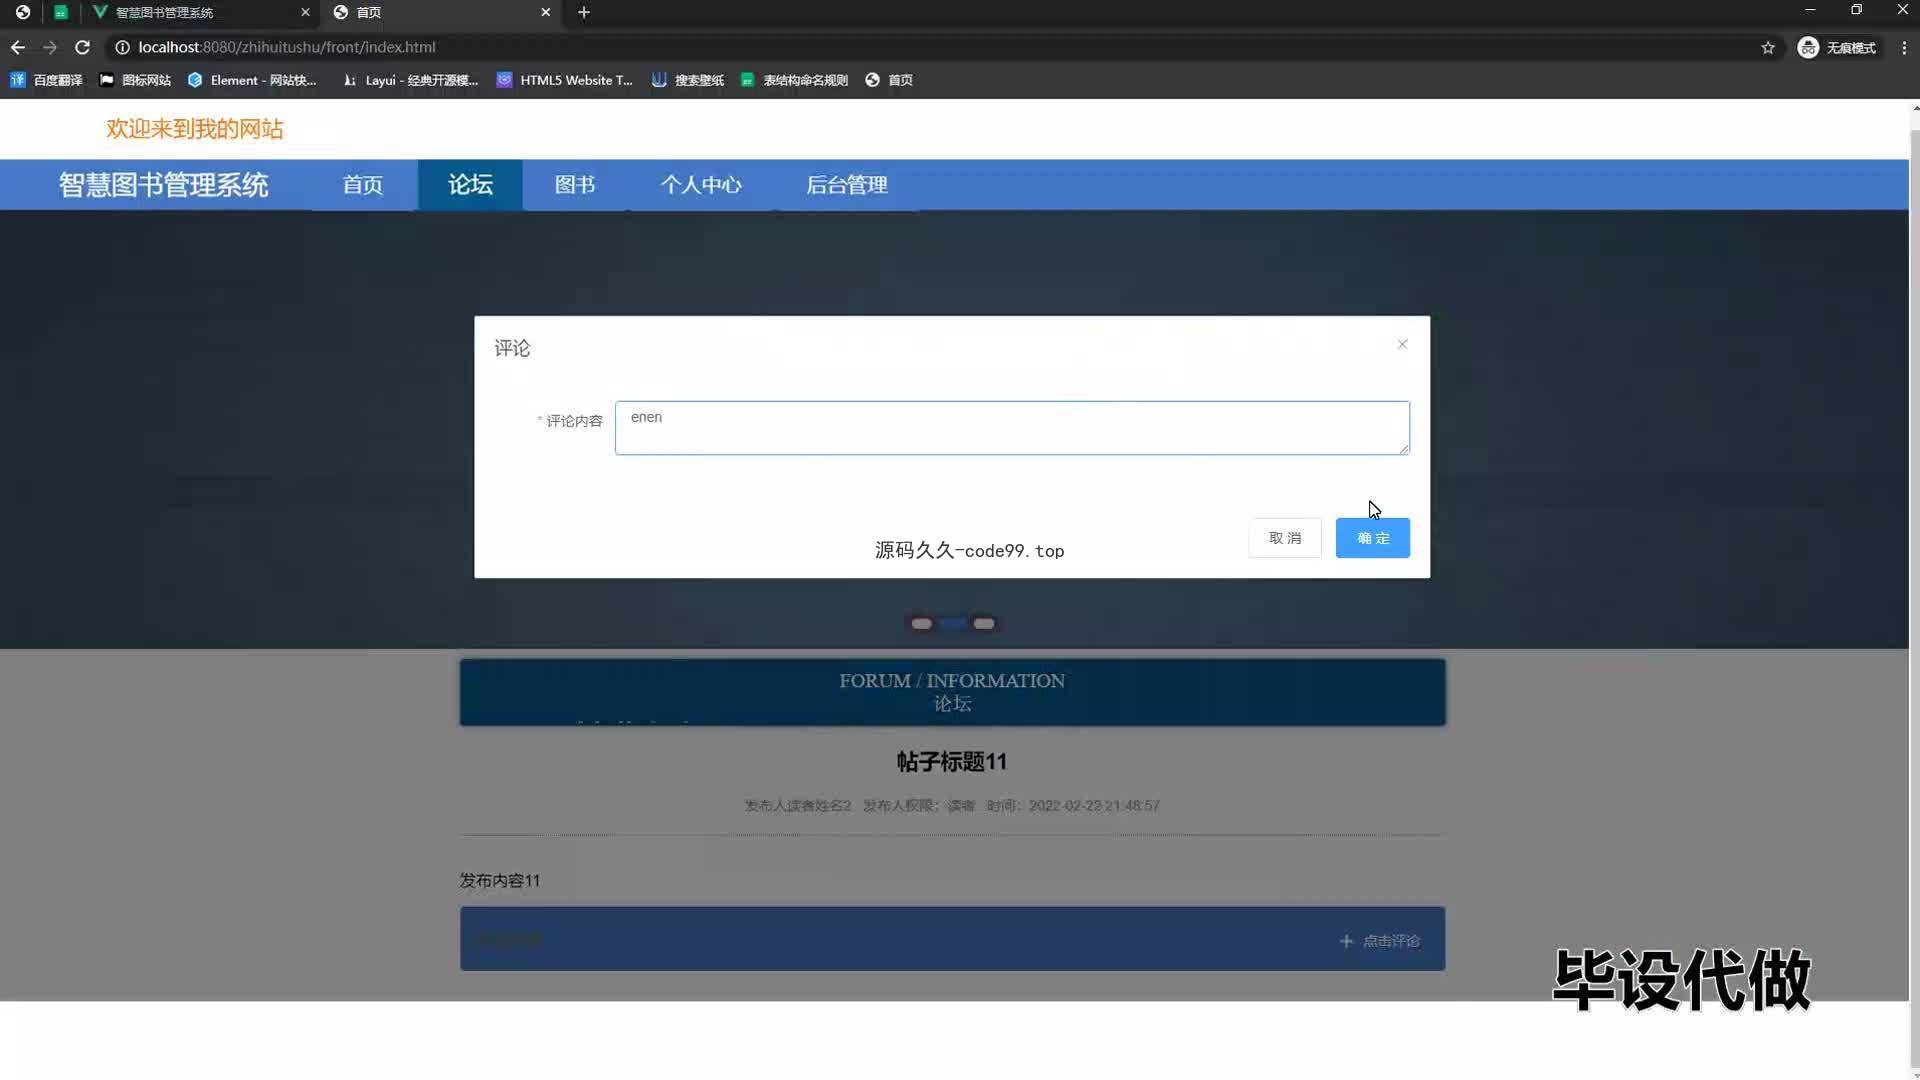
Task: Close the 评论 dialog with the X icon
Action: click(1402, 344)
